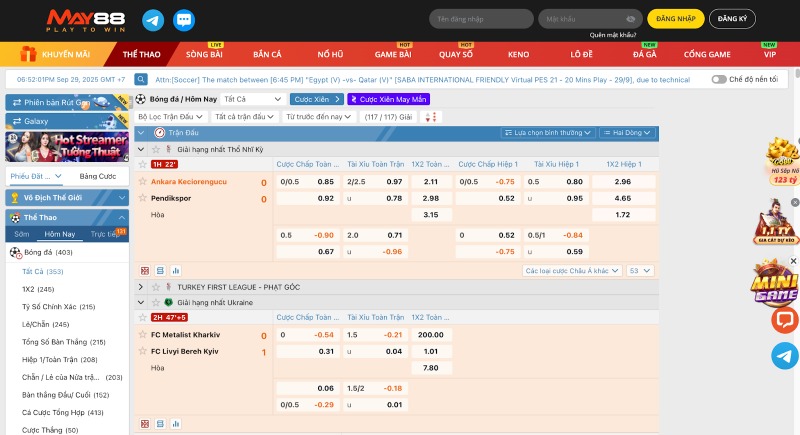Open the statistics chart icon under Ankara match

[x=175, y=270]
